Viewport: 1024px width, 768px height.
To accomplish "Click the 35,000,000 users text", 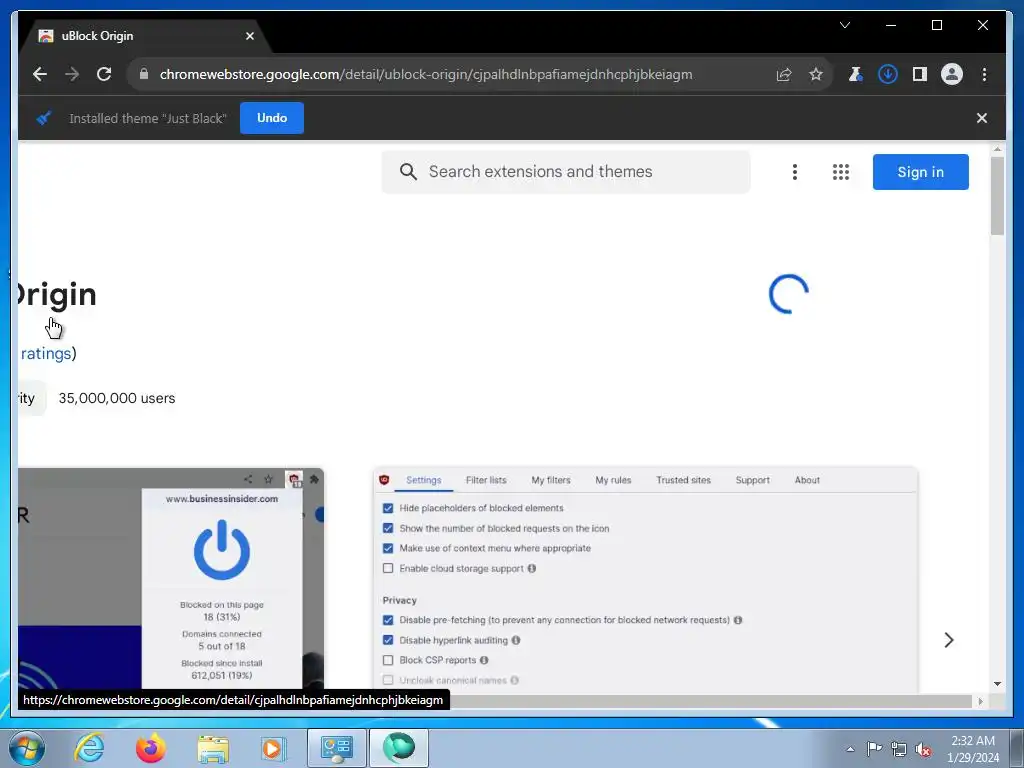I will (117, 398).
